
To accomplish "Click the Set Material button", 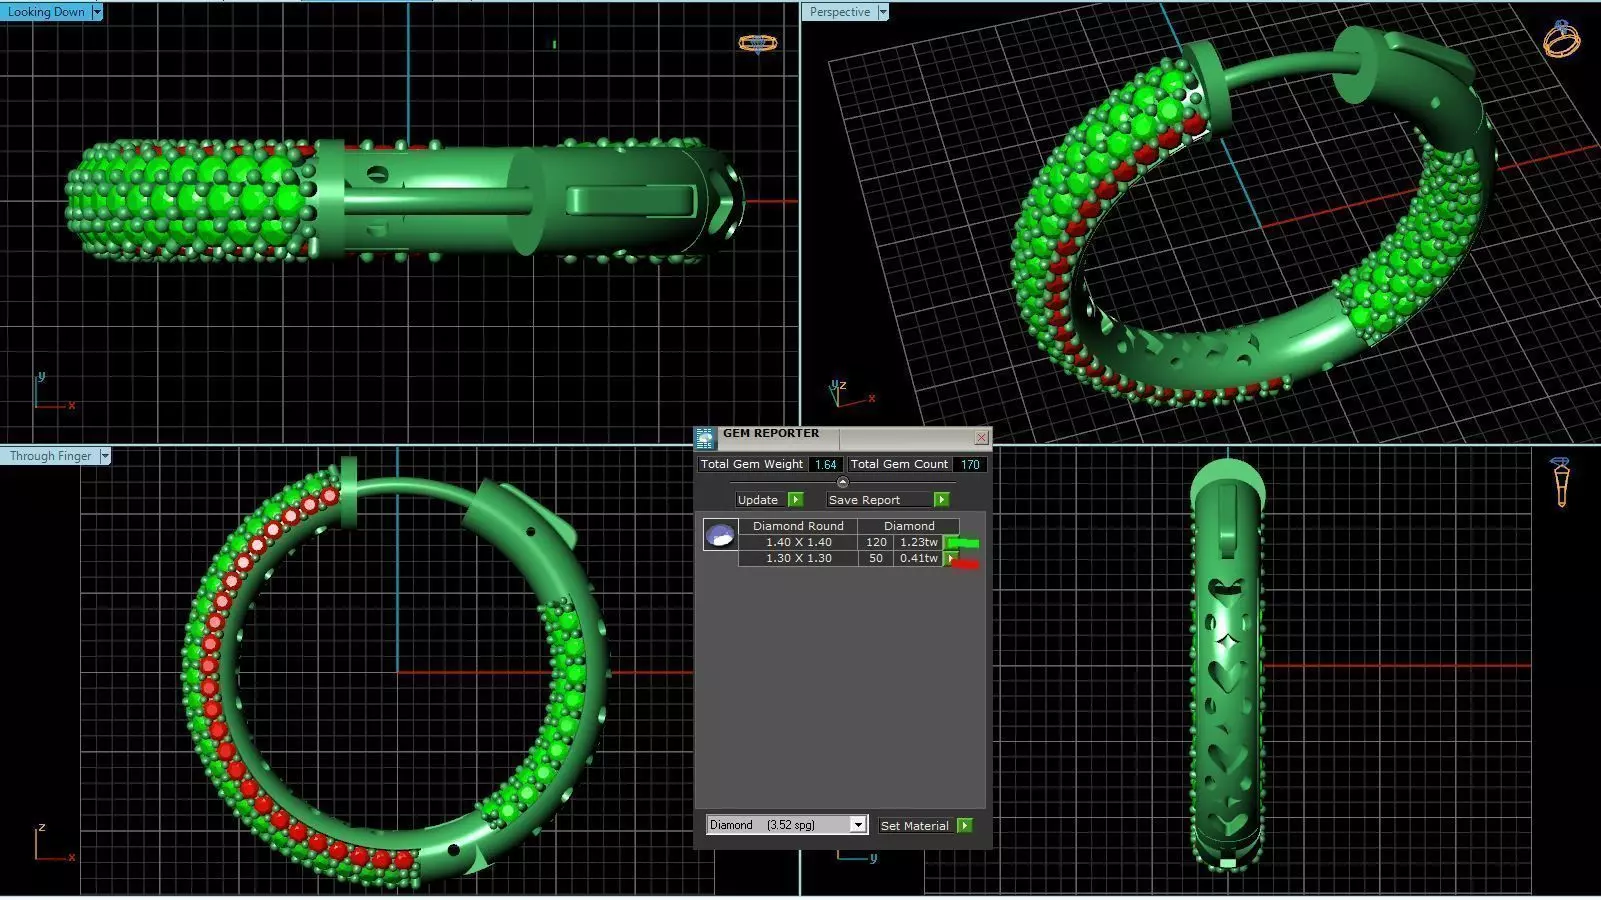I will click(x=915, y=826).
